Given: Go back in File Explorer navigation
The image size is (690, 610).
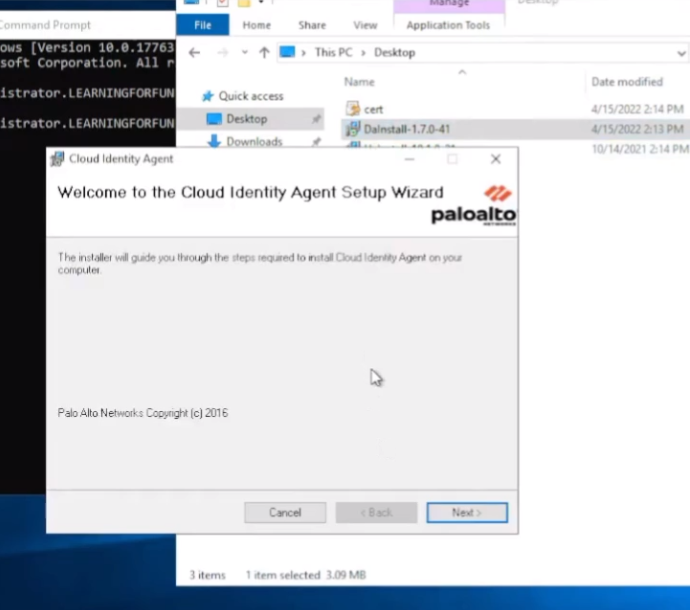Looking at the screenshot, I should click(x=194, y=53).
